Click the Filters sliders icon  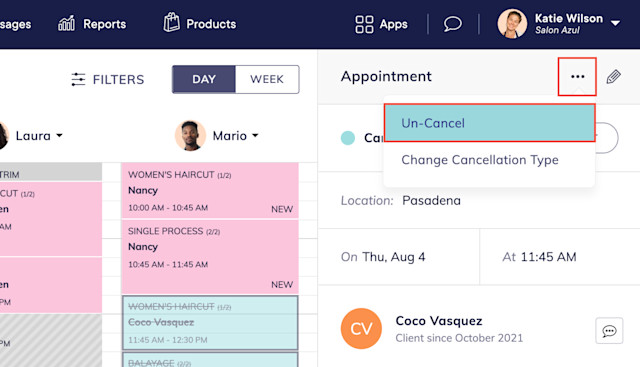[78, 79]
